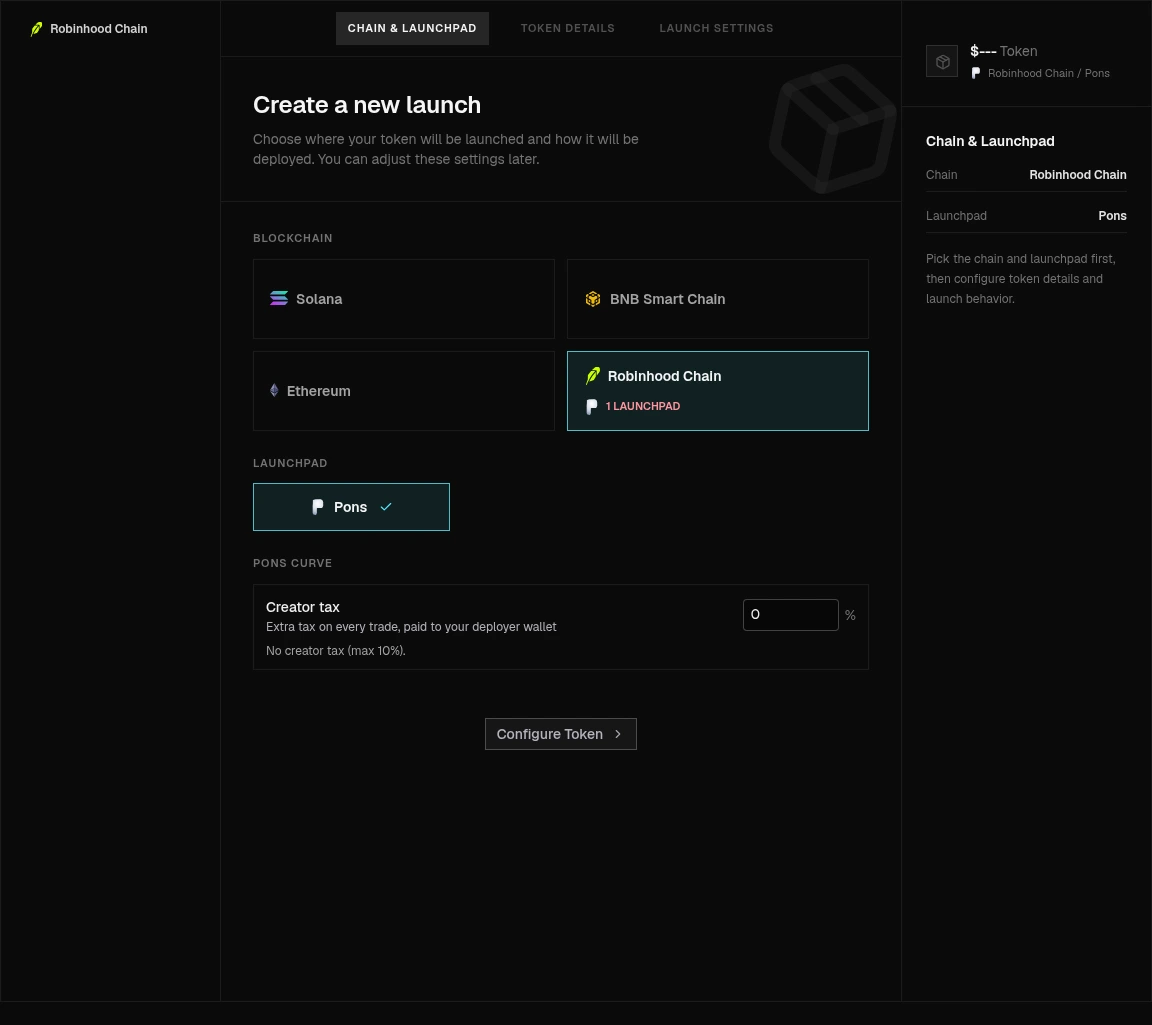The width and height of the screenshot is (1152, 1025).
Task: Click the Solana logo icon
Action: 278,298
